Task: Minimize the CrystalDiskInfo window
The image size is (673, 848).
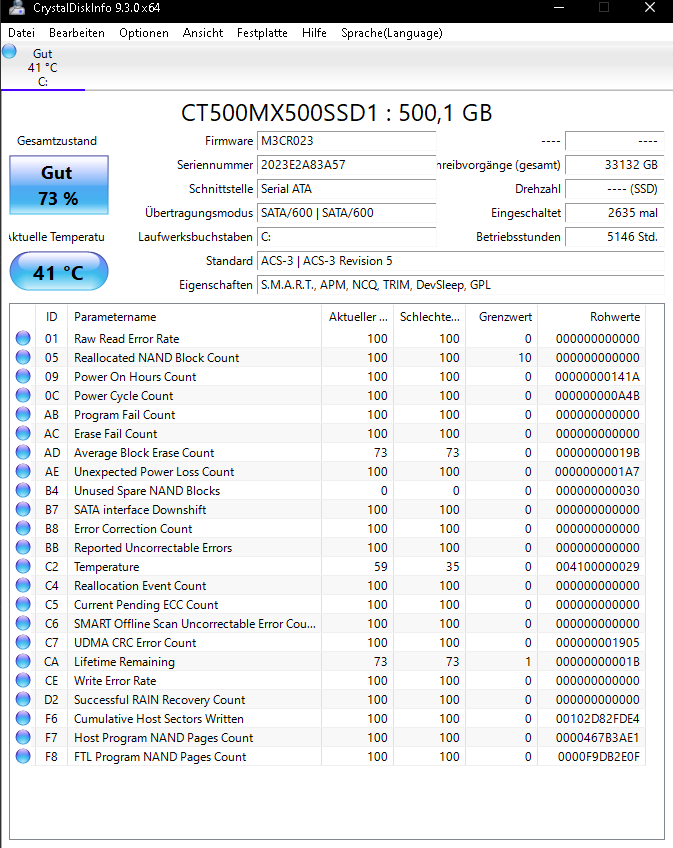Action: pos(559,8)
